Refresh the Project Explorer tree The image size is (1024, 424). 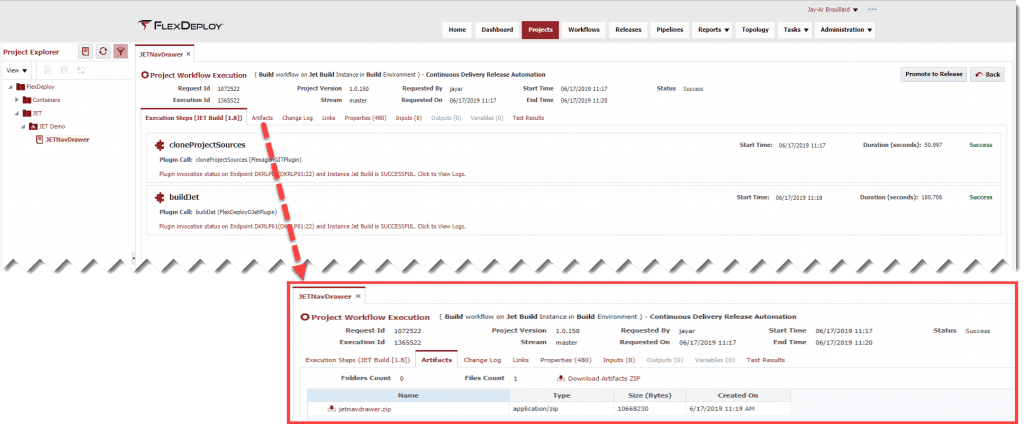pos(103,52)
